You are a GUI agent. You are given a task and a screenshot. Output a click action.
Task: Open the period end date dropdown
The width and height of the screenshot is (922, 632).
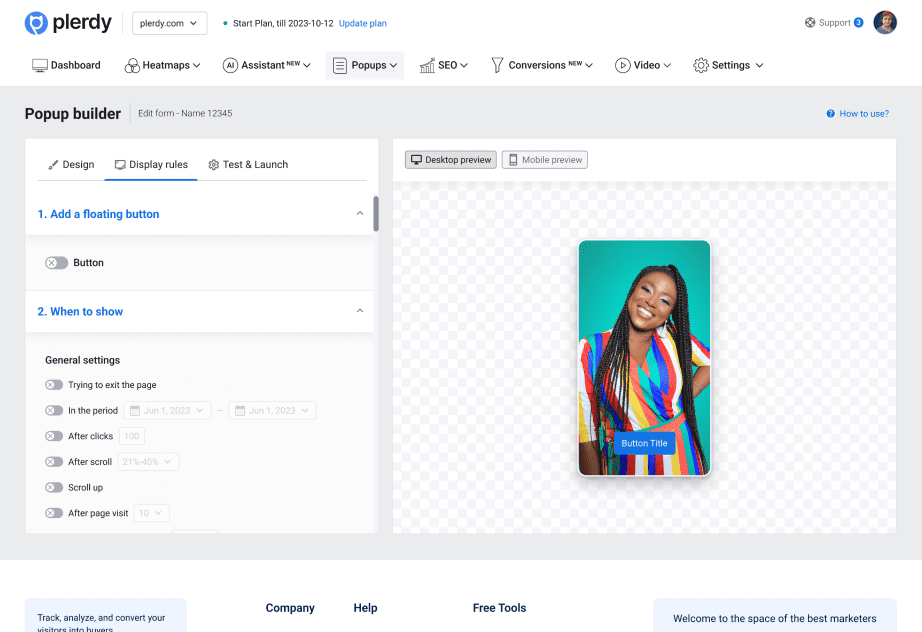(x=272, y=410)
